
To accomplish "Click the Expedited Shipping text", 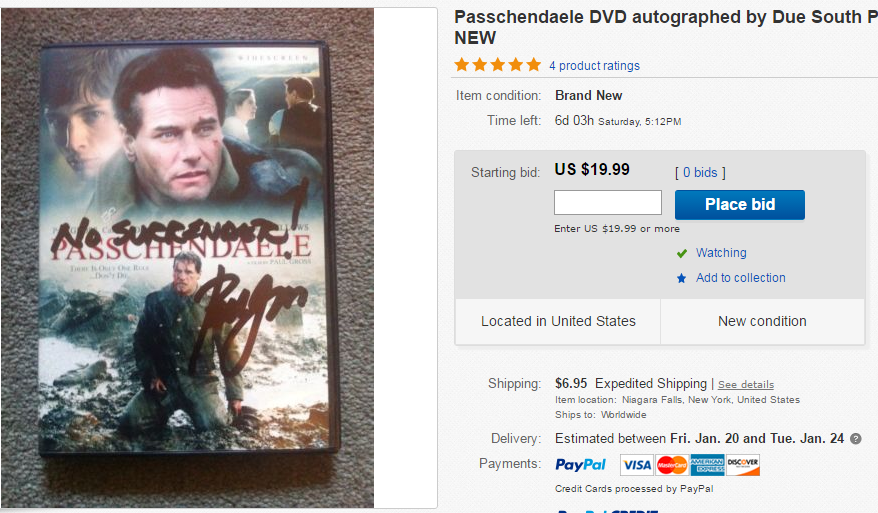I will [x=650, y=384].
